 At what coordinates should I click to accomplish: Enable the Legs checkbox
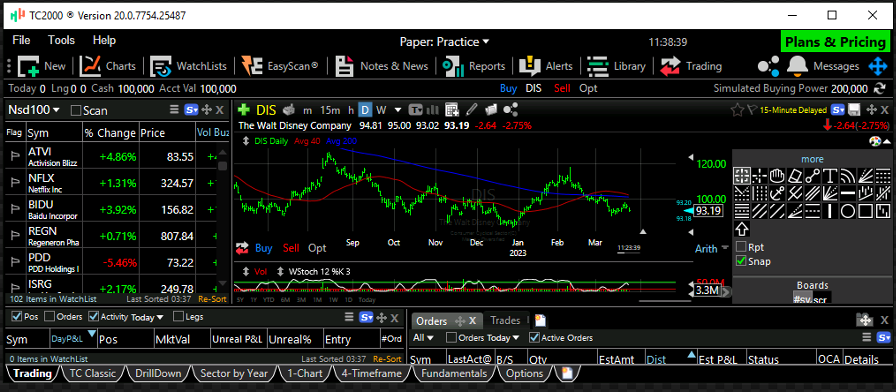pyautogui.click(x=178, y=316)
